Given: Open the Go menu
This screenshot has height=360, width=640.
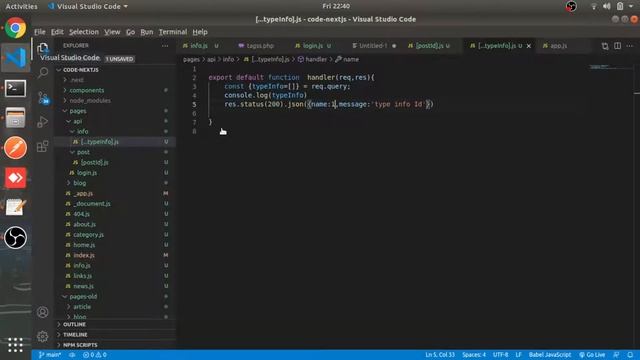Looking at the screenshot, I should point(130,32).
